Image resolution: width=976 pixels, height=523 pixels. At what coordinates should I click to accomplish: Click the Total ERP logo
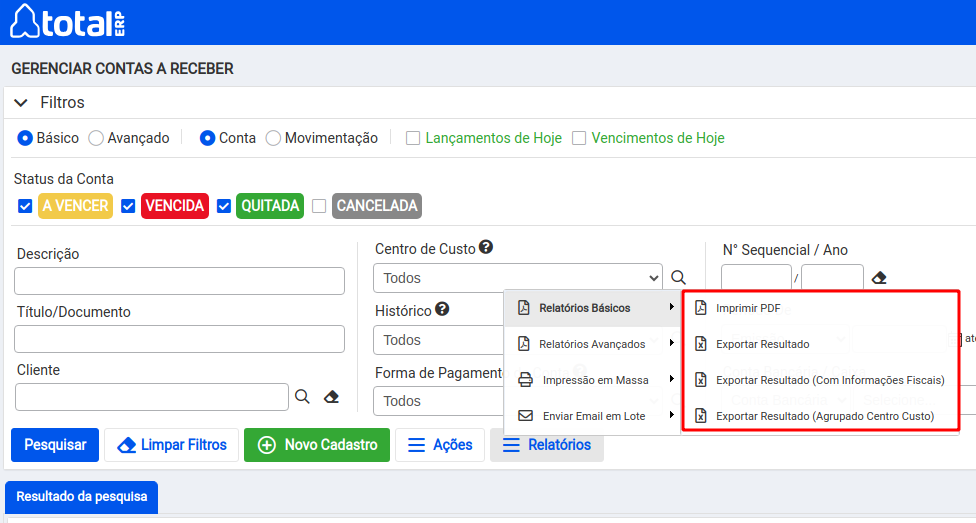tap(68, 21)
